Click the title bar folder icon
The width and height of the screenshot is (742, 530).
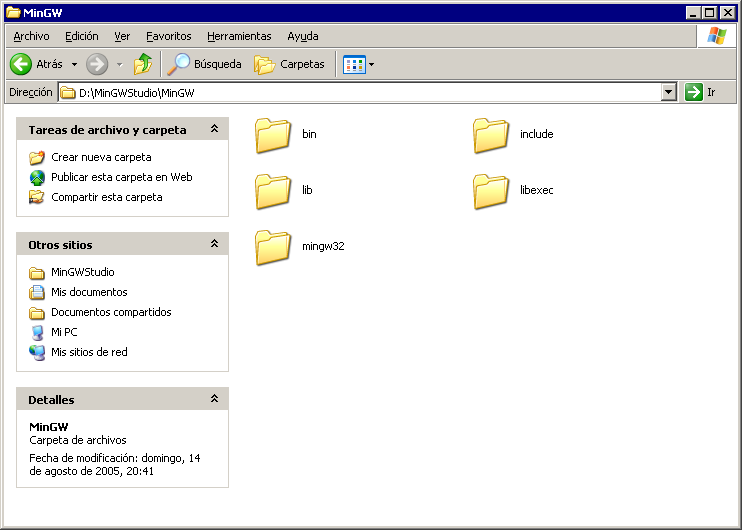tap(13, 12)
